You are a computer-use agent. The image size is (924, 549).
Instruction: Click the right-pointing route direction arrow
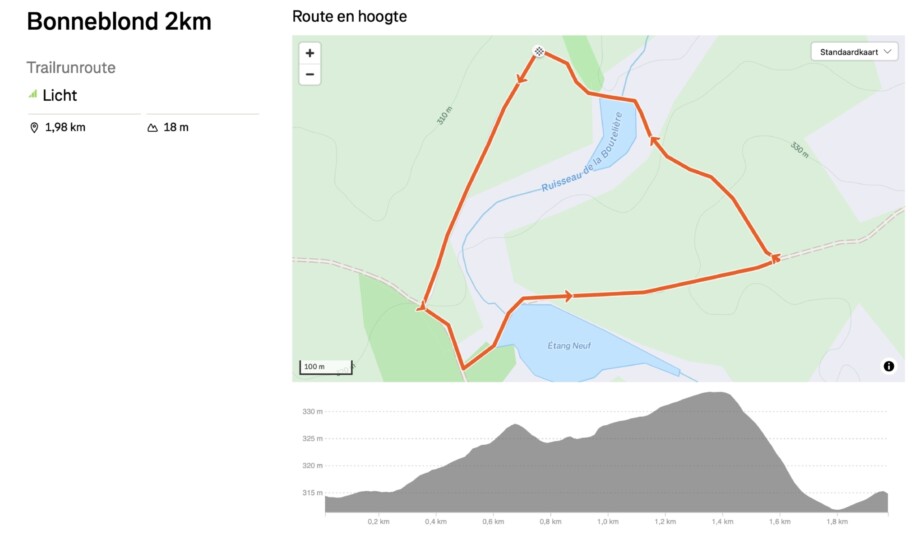[x=568, y=296]
